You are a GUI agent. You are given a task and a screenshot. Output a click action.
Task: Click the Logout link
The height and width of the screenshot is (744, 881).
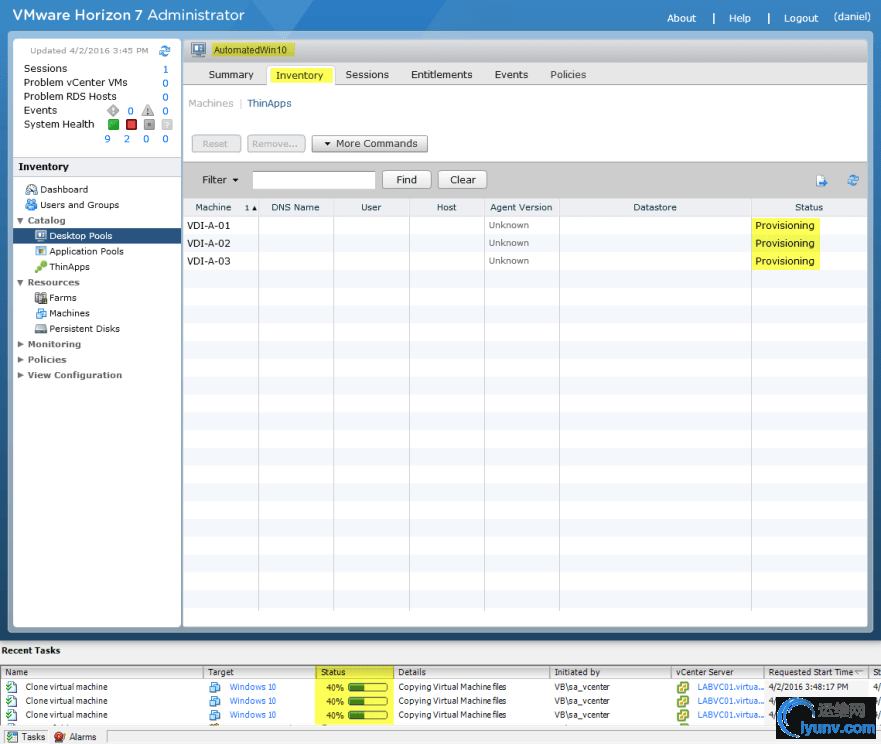801,18
